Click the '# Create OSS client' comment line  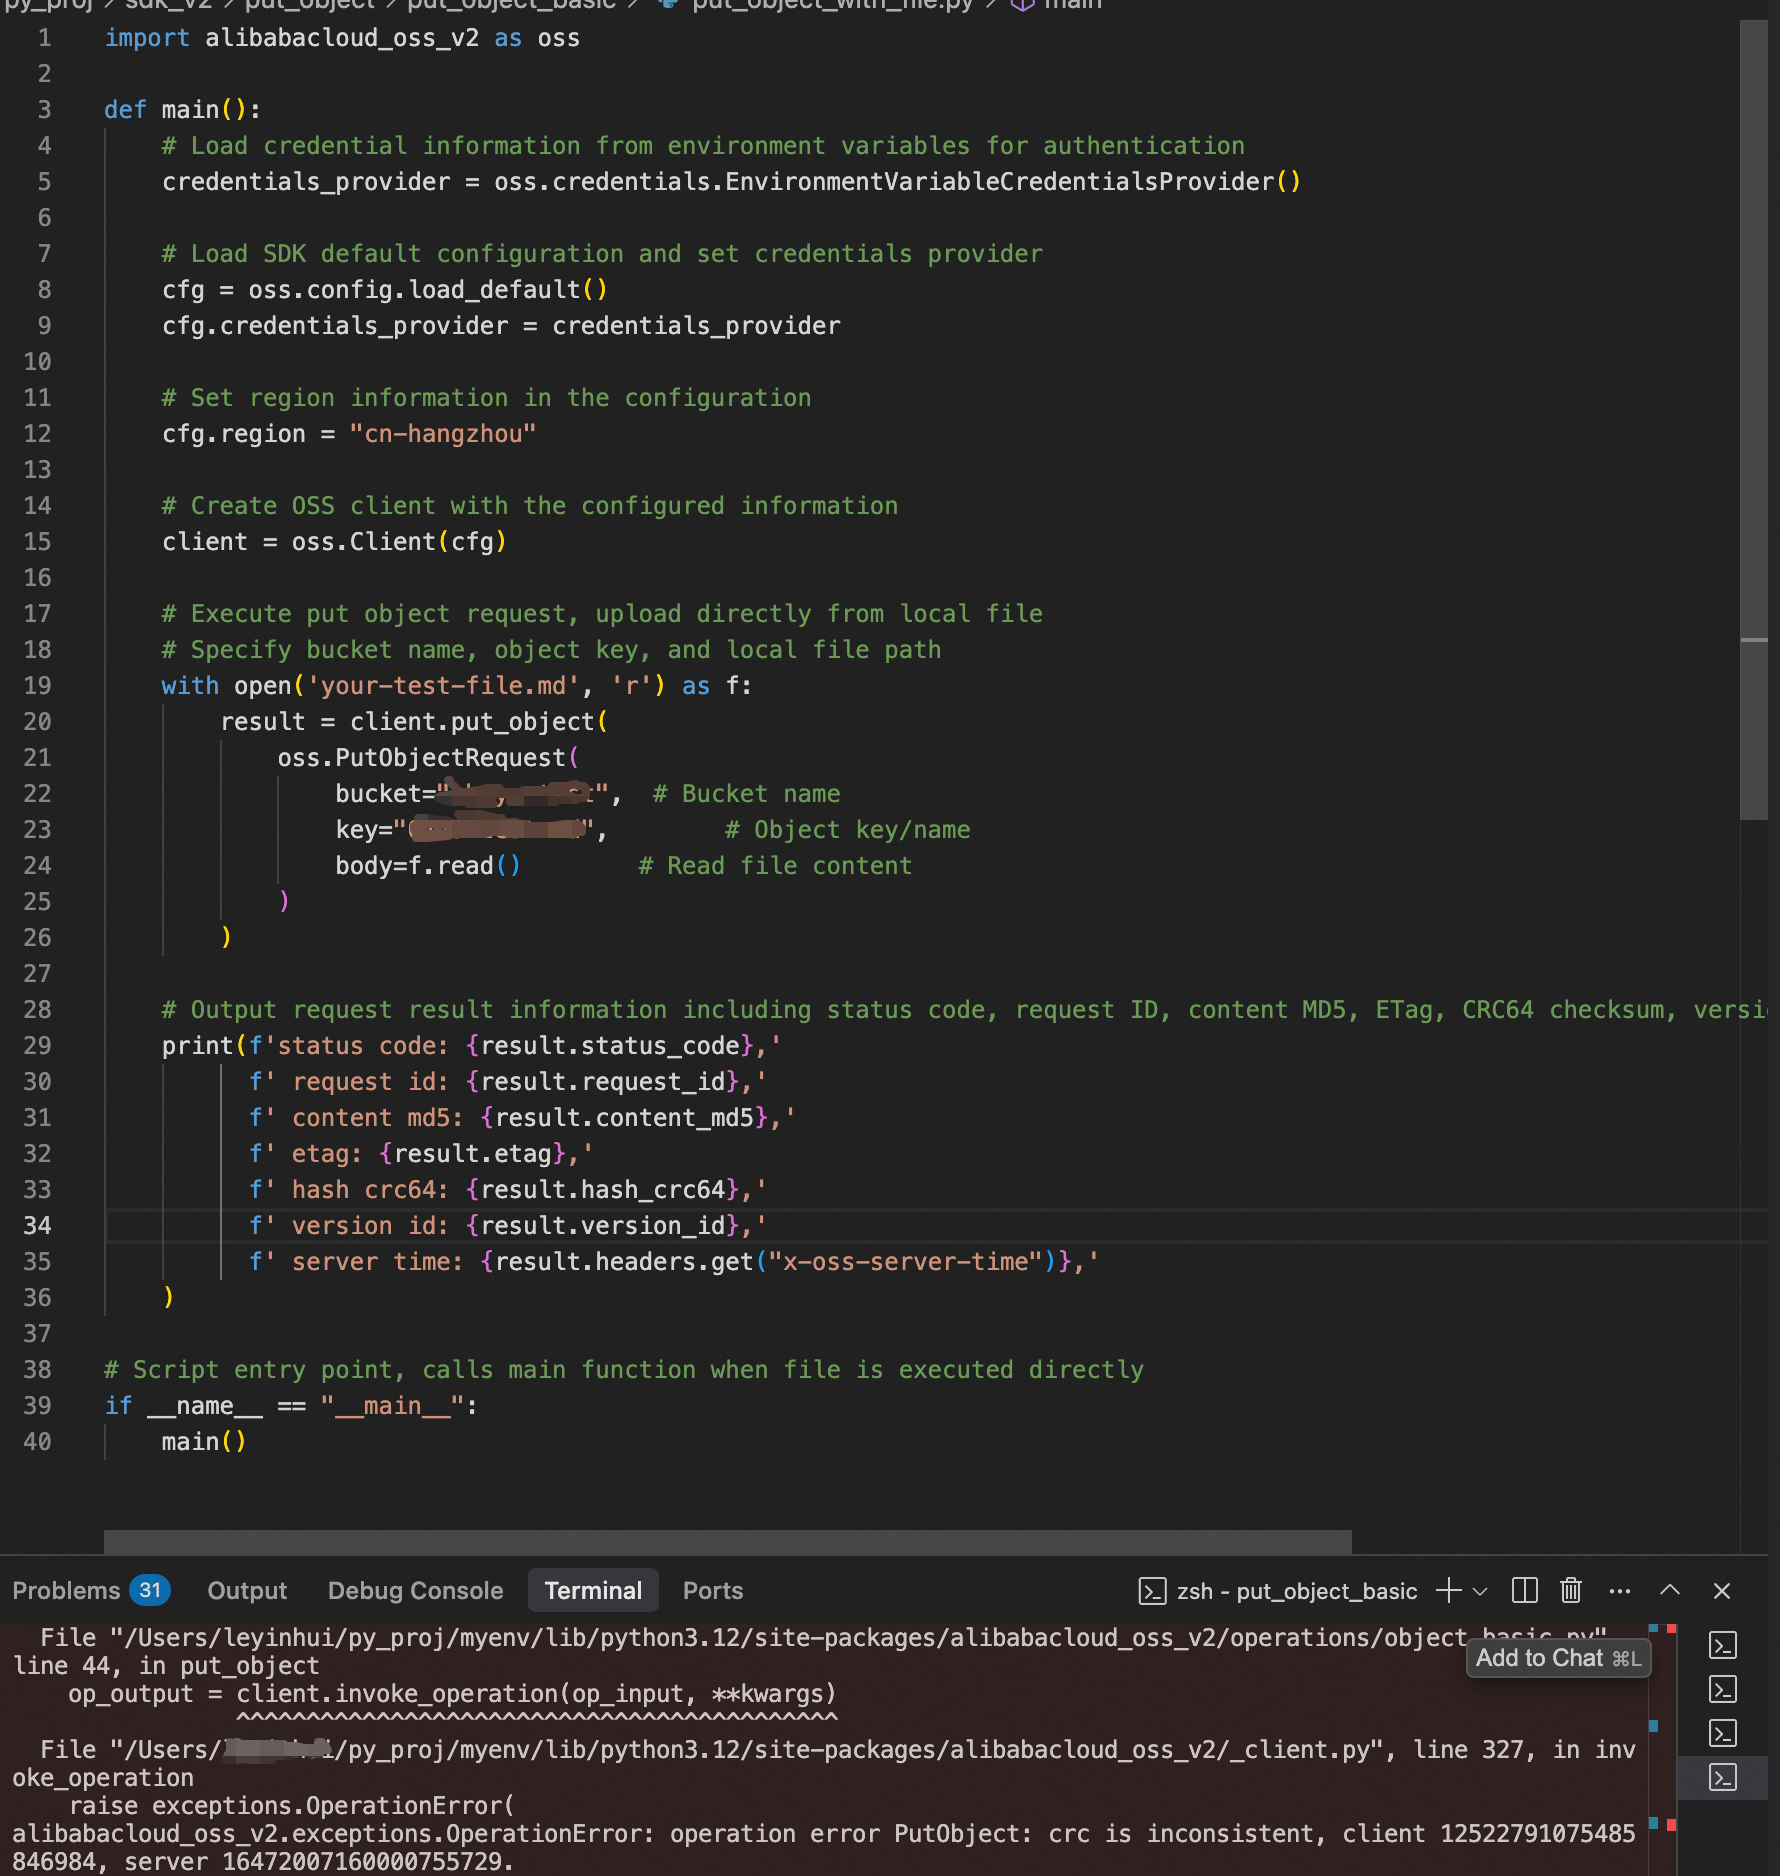pyautogui.click(x=529, y=506)
